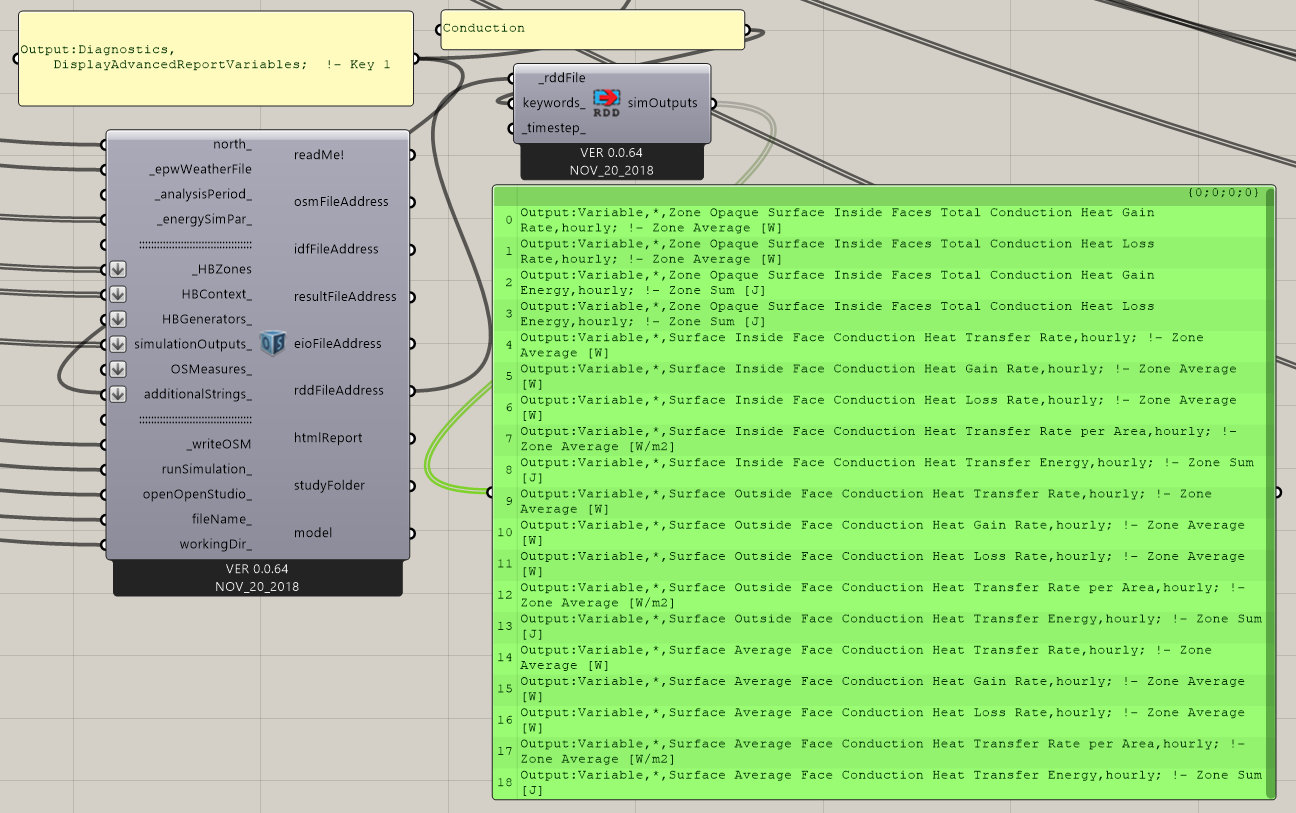
Task: Select the _writeOSM input
Action: [x=220, y=444]
